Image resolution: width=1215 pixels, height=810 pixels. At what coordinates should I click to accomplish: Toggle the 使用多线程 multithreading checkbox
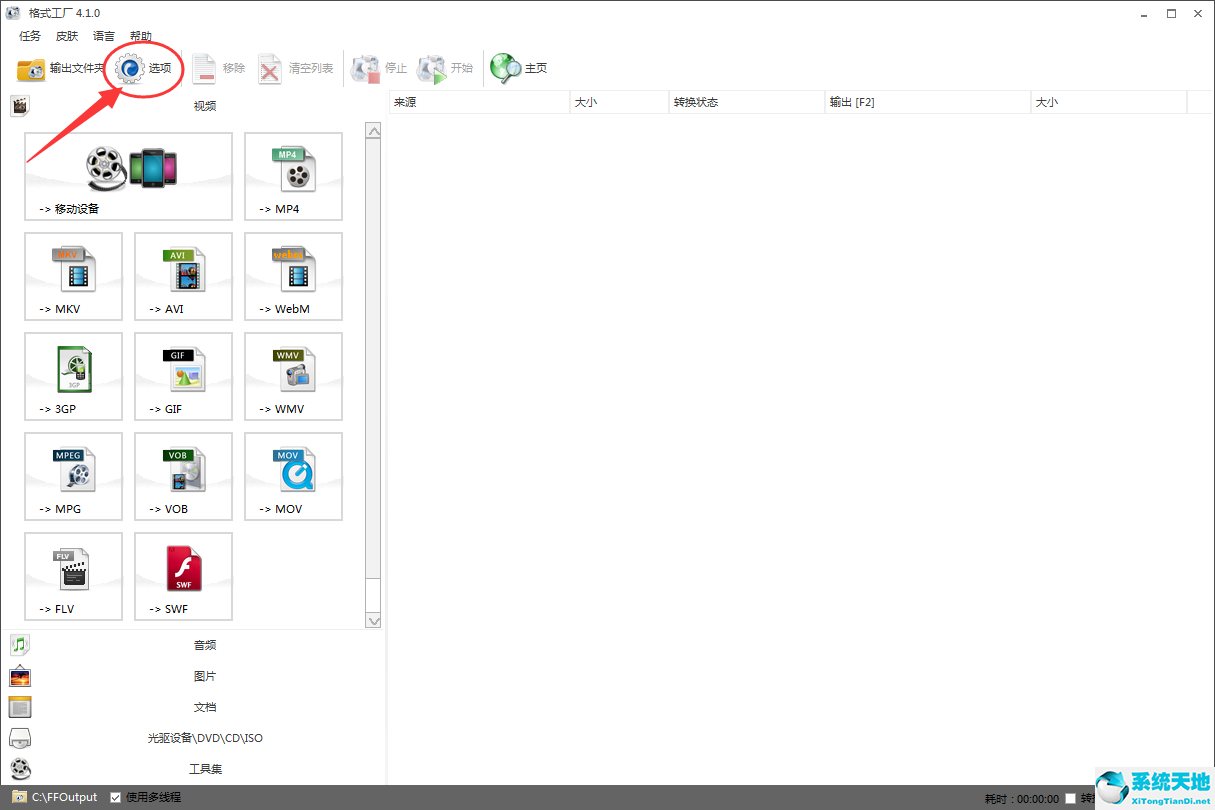(116, 797)
